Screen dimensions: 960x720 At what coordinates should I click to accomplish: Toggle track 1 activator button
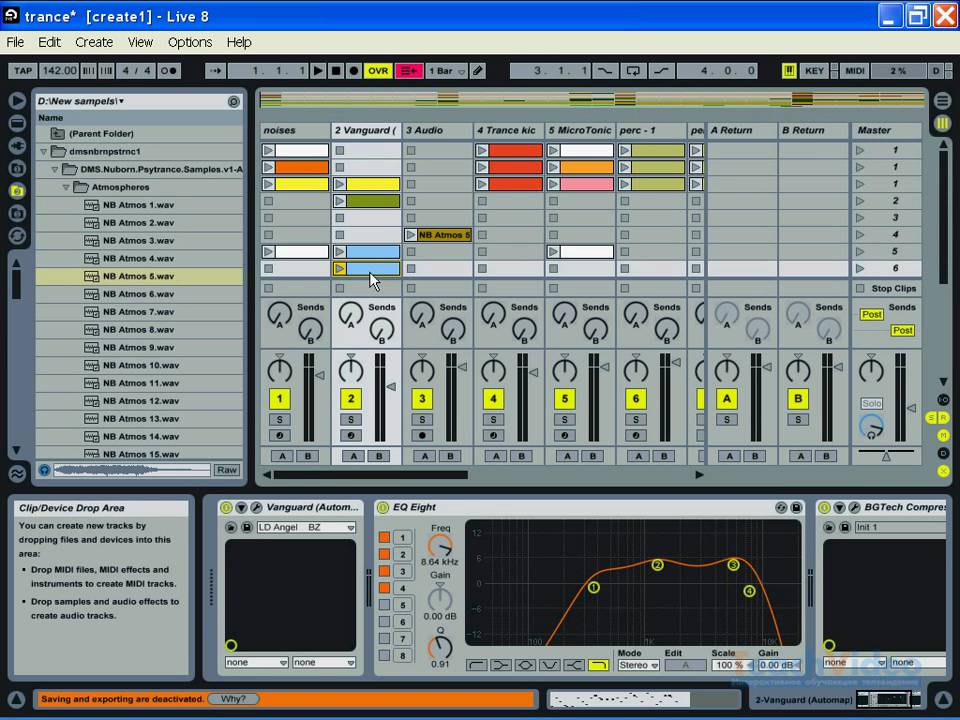pos(280,399)
